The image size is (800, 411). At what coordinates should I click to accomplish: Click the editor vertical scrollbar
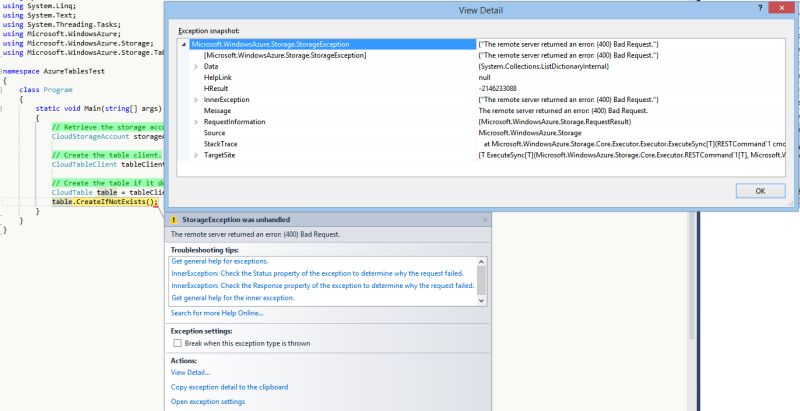tap(692, 275)
